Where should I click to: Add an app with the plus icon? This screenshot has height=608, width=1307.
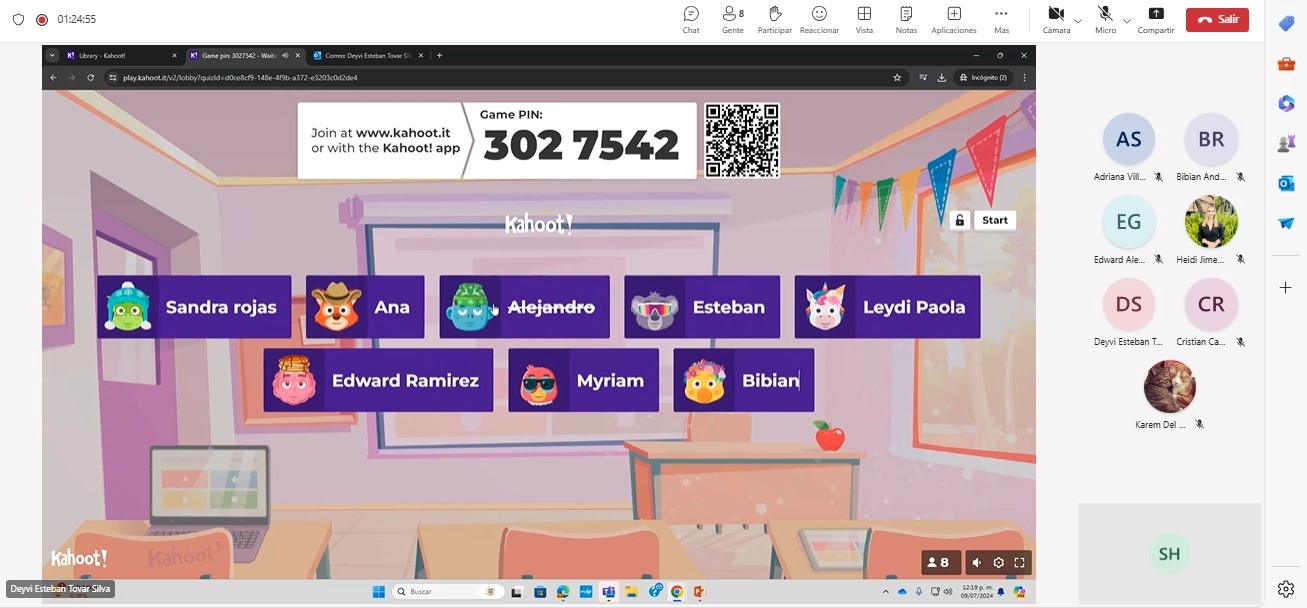pyautogui.click(x=1286, y=287)
